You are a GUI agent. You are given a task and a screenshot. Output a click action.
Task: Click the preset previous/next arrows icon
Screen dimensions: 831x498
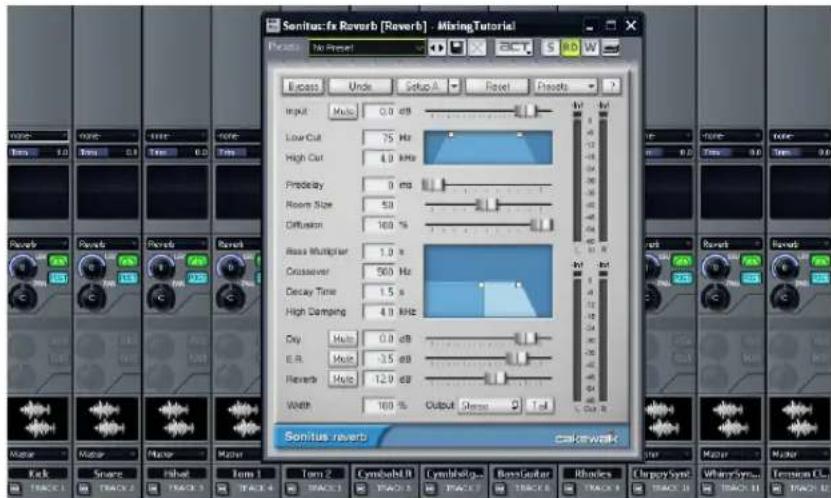(437, 48)
